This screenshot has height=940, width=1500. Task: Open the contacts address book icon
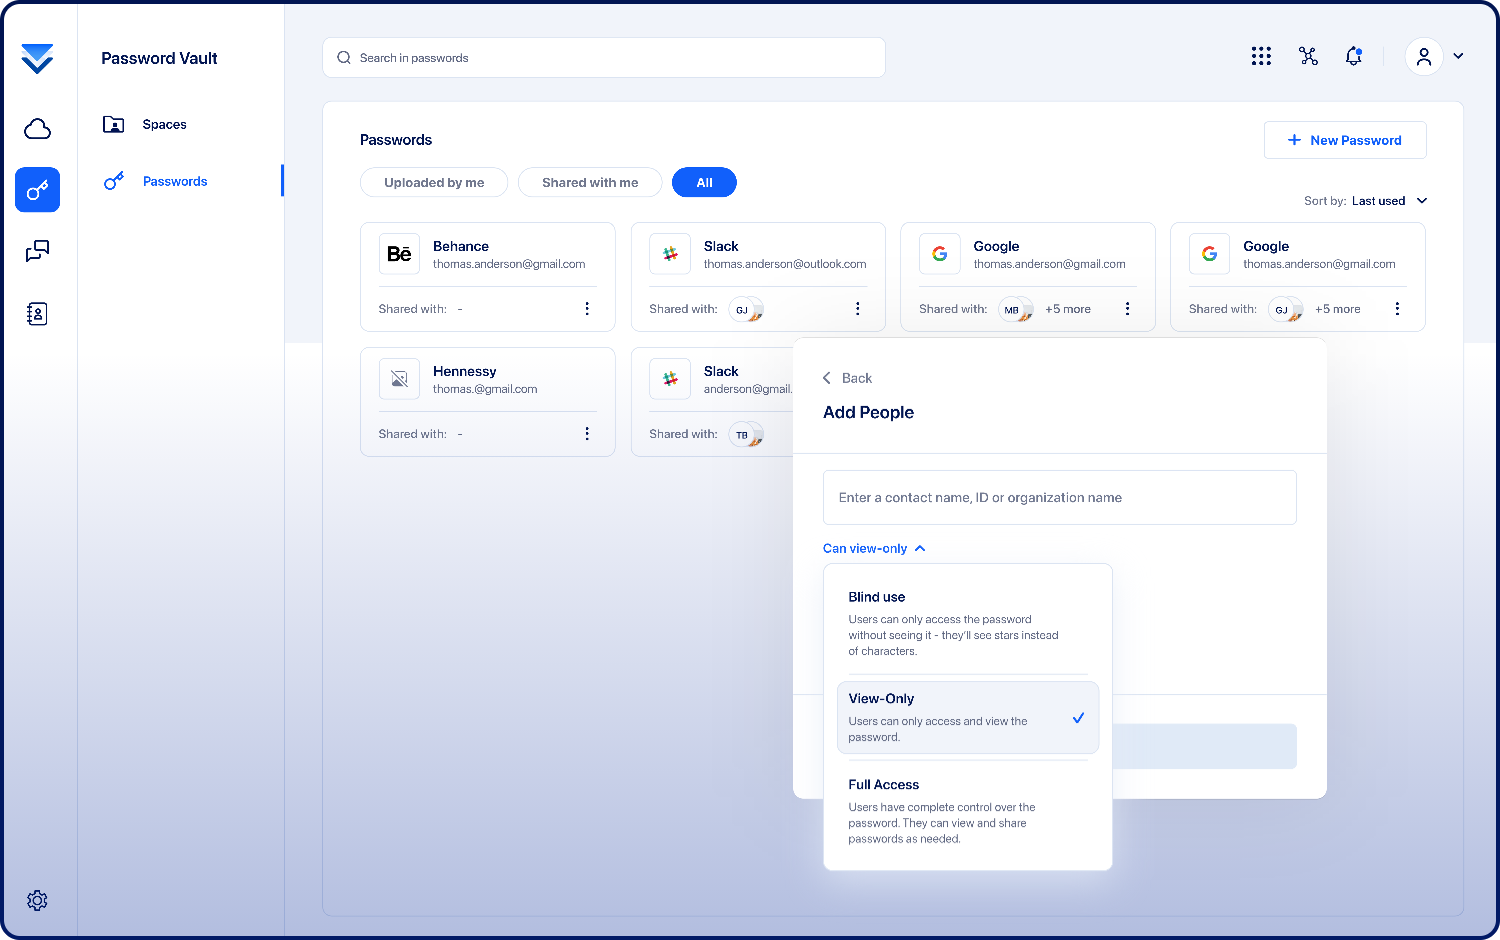tap(37, 314)
